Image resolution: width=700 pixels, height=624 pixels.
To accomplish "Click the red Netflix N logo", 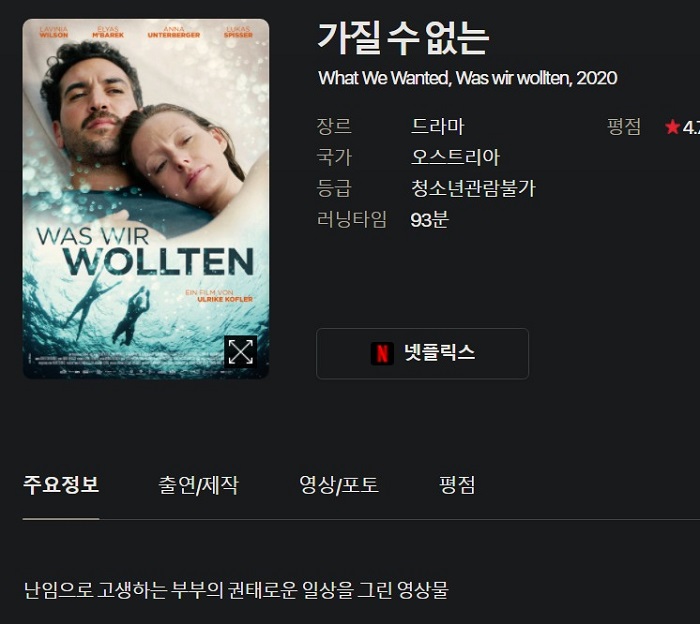I will click(382, 354).
